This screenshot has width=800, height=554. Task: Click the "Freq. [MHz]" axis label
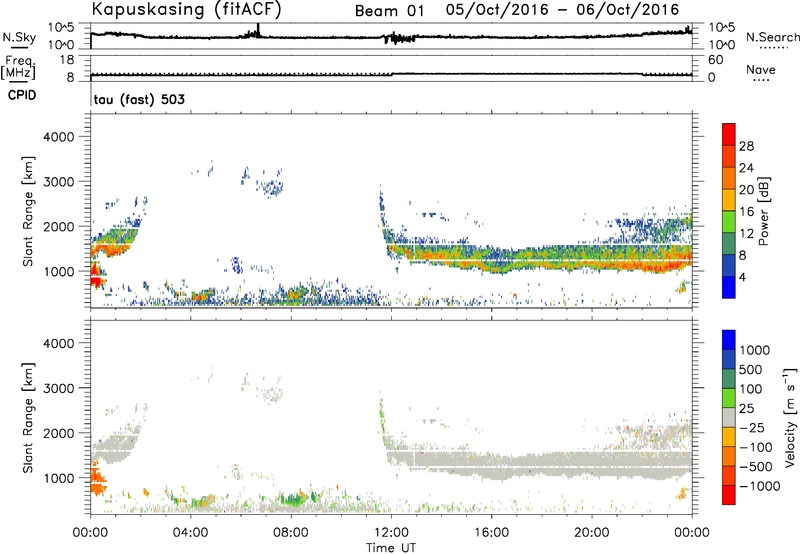[x=19, y=67]
